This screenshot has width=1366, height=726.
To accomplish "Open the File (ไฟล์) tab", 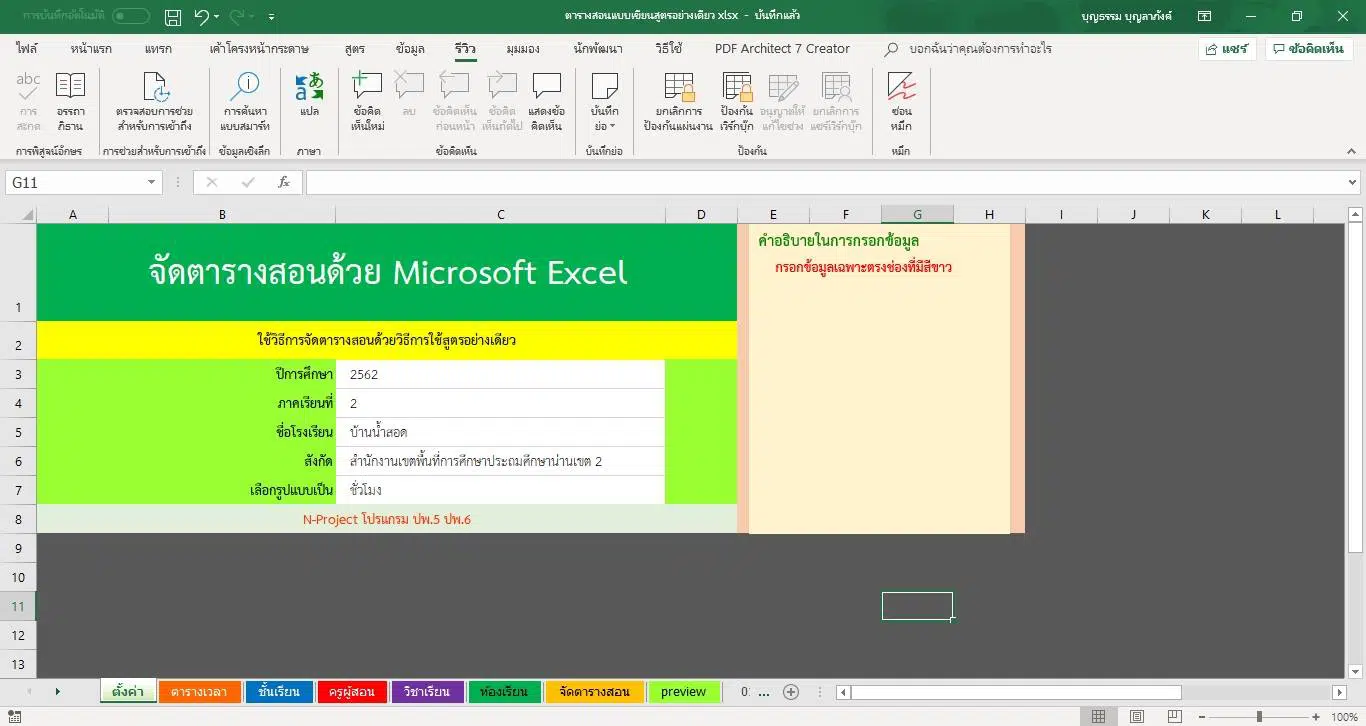I will [27, 48].
